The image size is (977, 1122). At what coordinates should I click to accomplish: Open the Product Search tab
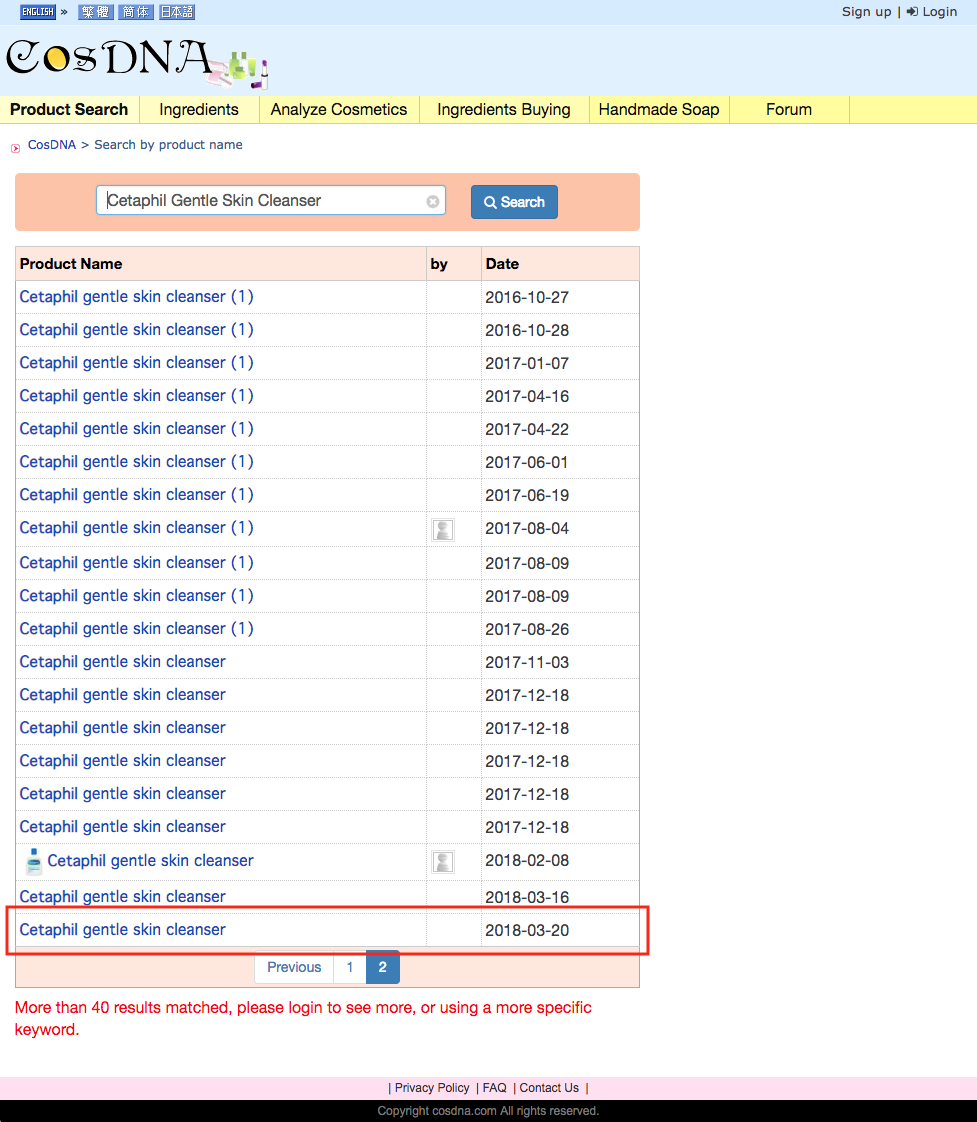tap(69, 109)
